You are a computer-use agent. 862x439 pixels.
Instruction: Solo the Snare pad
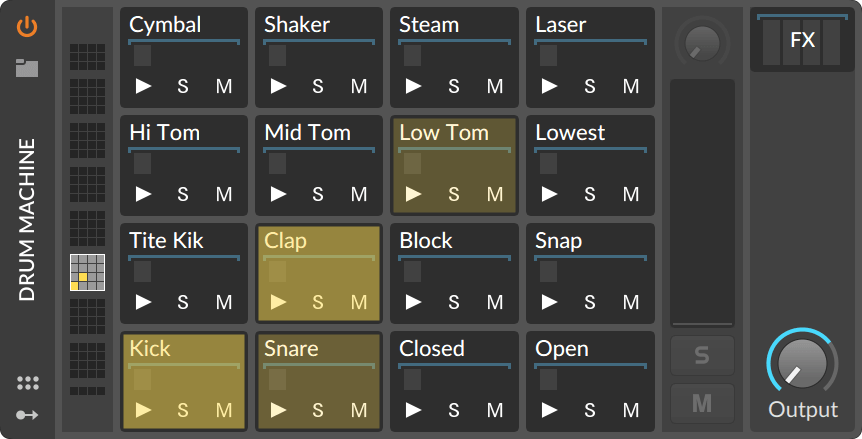[x=318, y=409]
